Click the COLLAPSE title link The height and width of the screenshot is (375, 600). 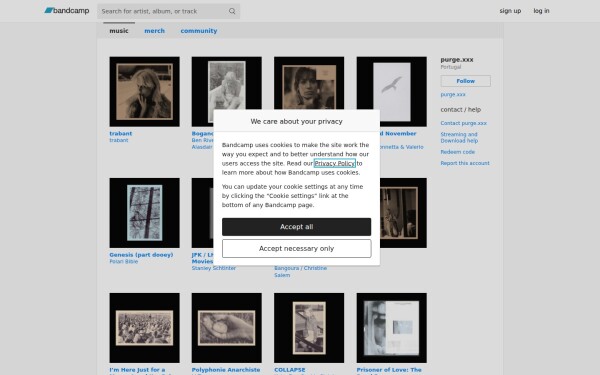[x=290, y=370]
